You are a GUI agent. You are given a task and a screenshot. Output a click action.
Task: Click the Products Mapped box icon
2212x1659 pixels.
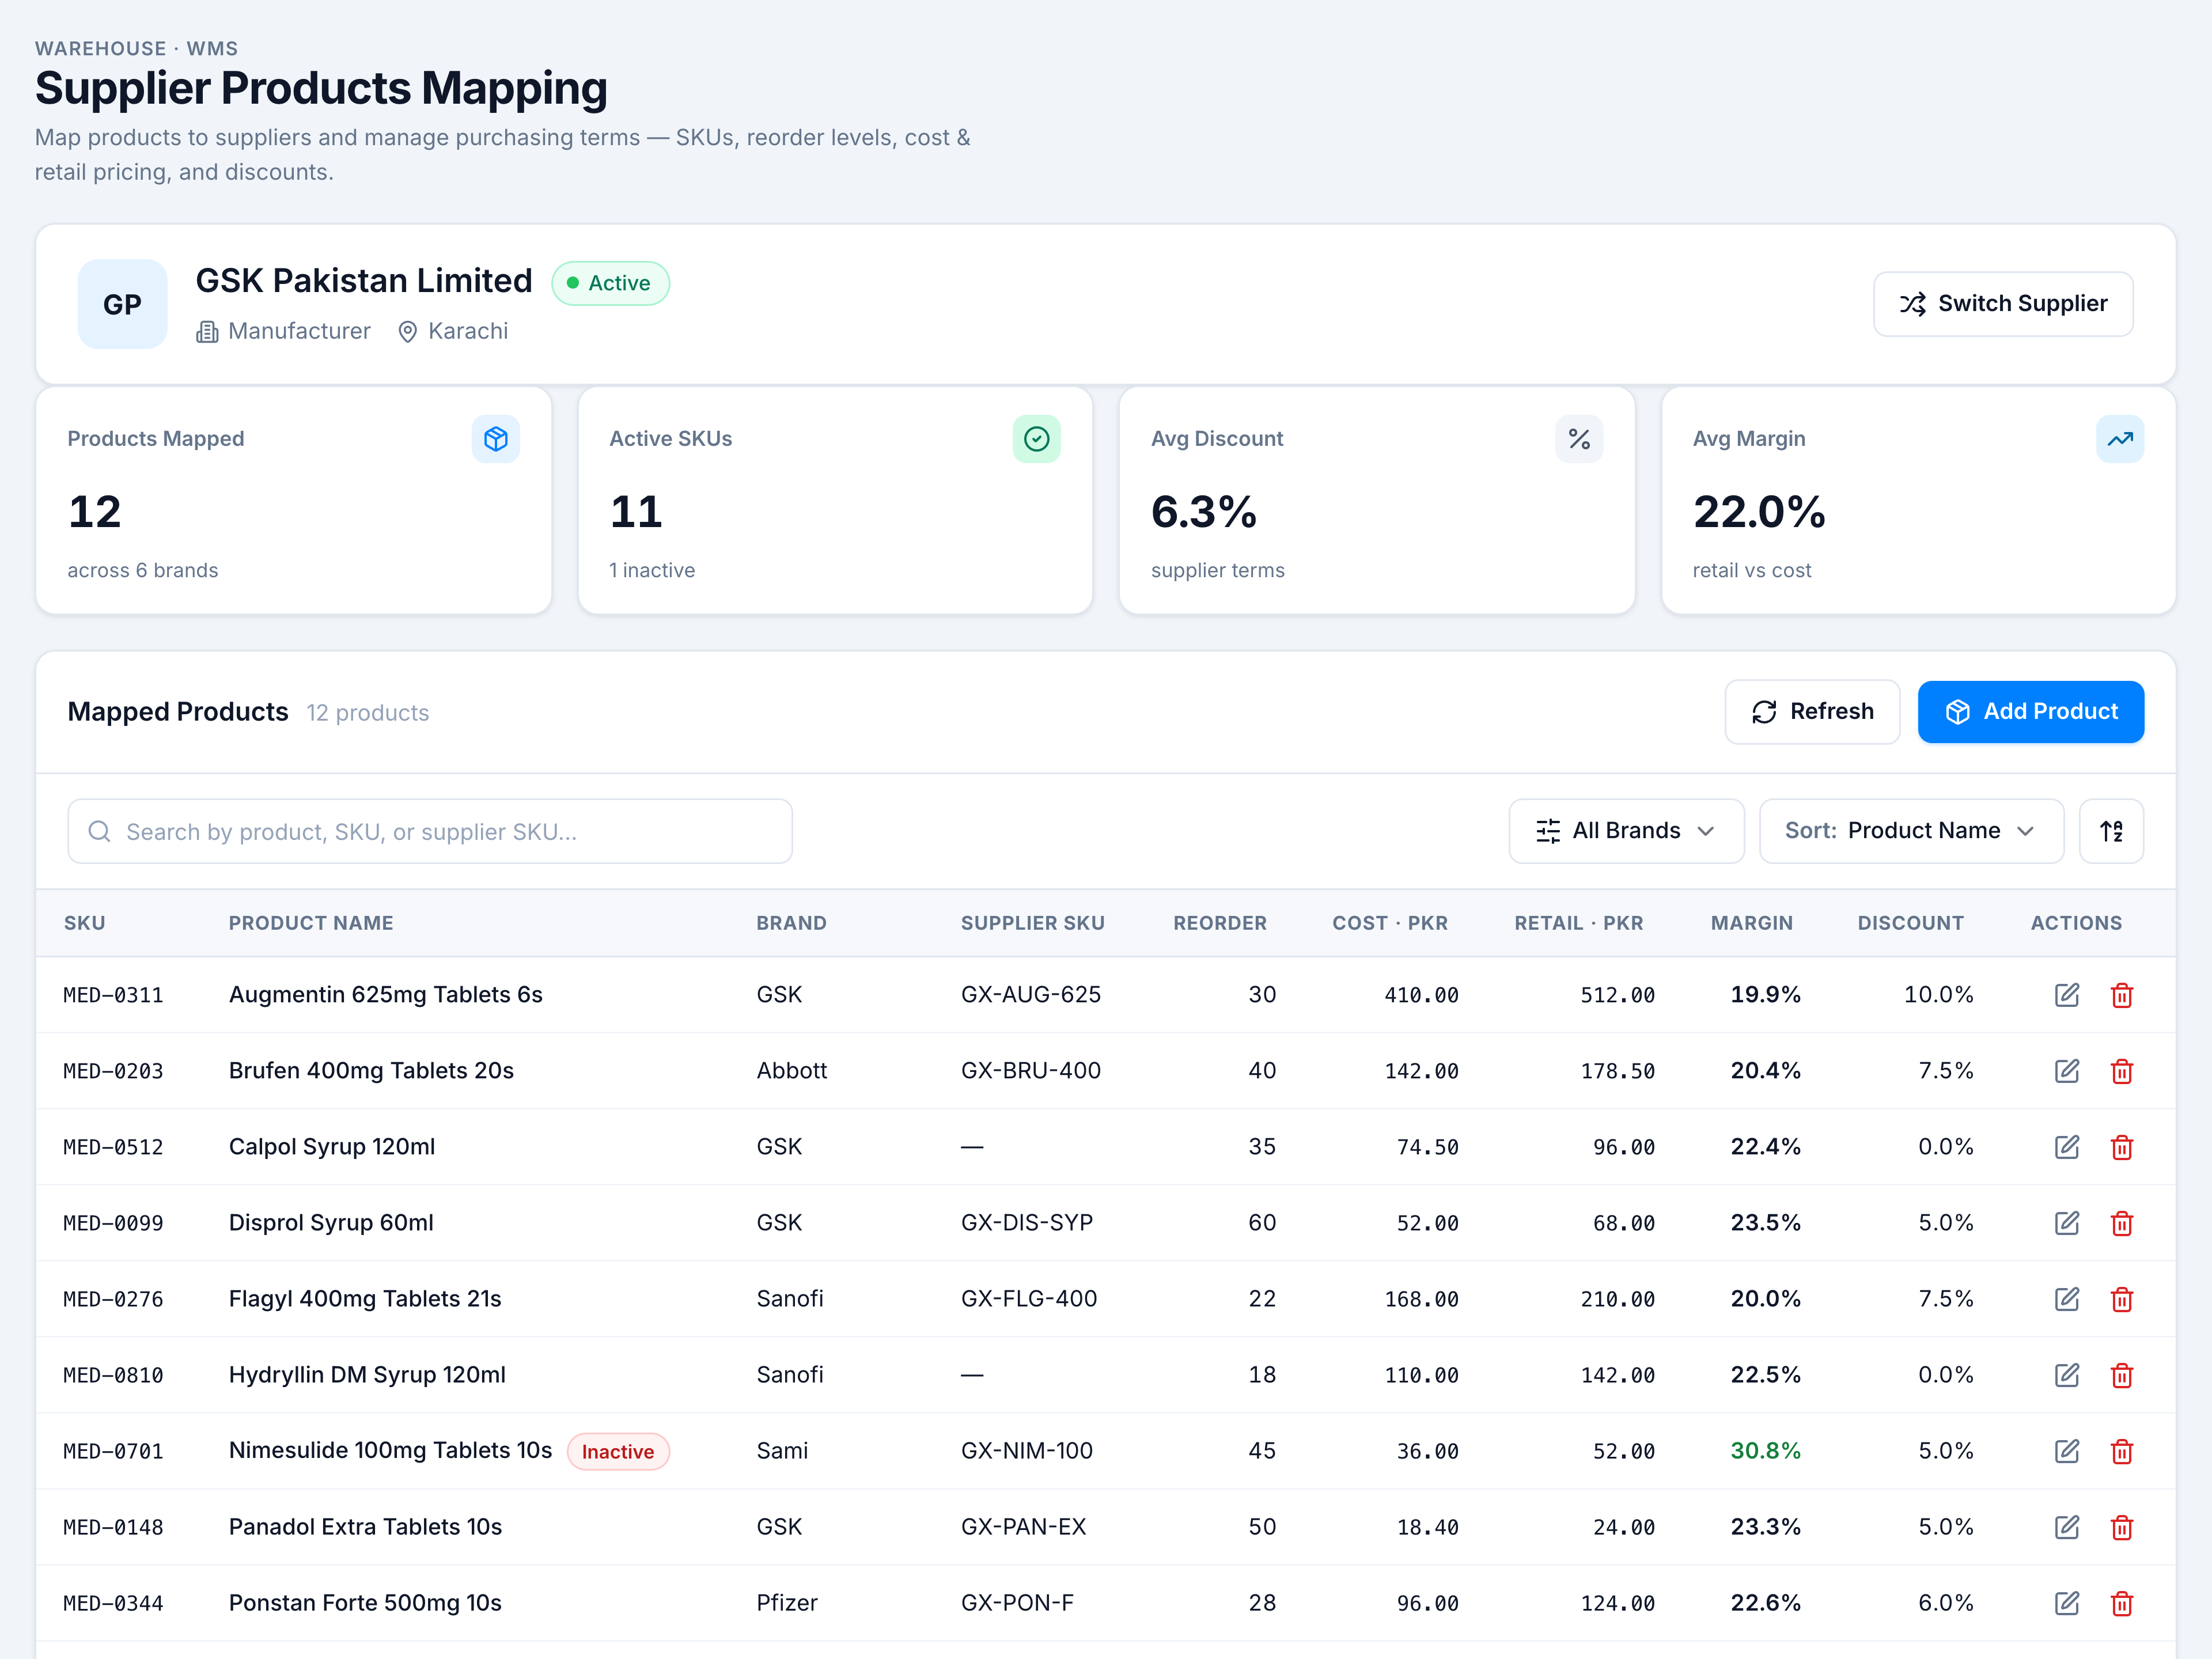pos(496,439)
